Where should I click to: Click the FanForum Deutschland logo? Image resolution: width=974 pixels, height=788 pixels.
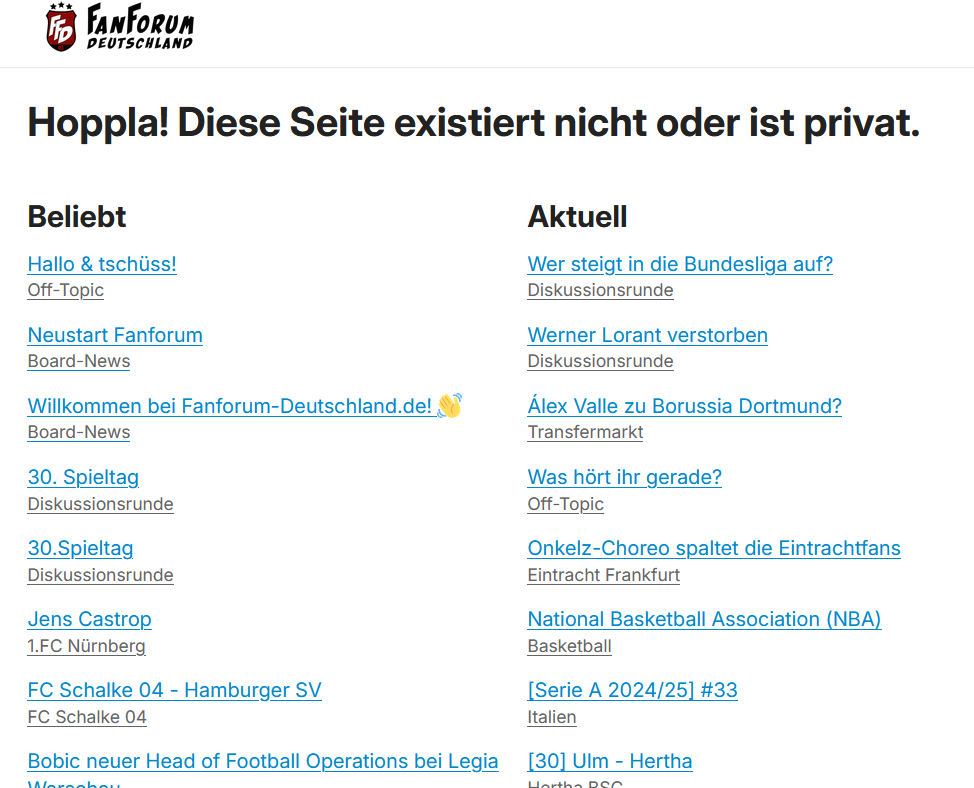point(120,27)
